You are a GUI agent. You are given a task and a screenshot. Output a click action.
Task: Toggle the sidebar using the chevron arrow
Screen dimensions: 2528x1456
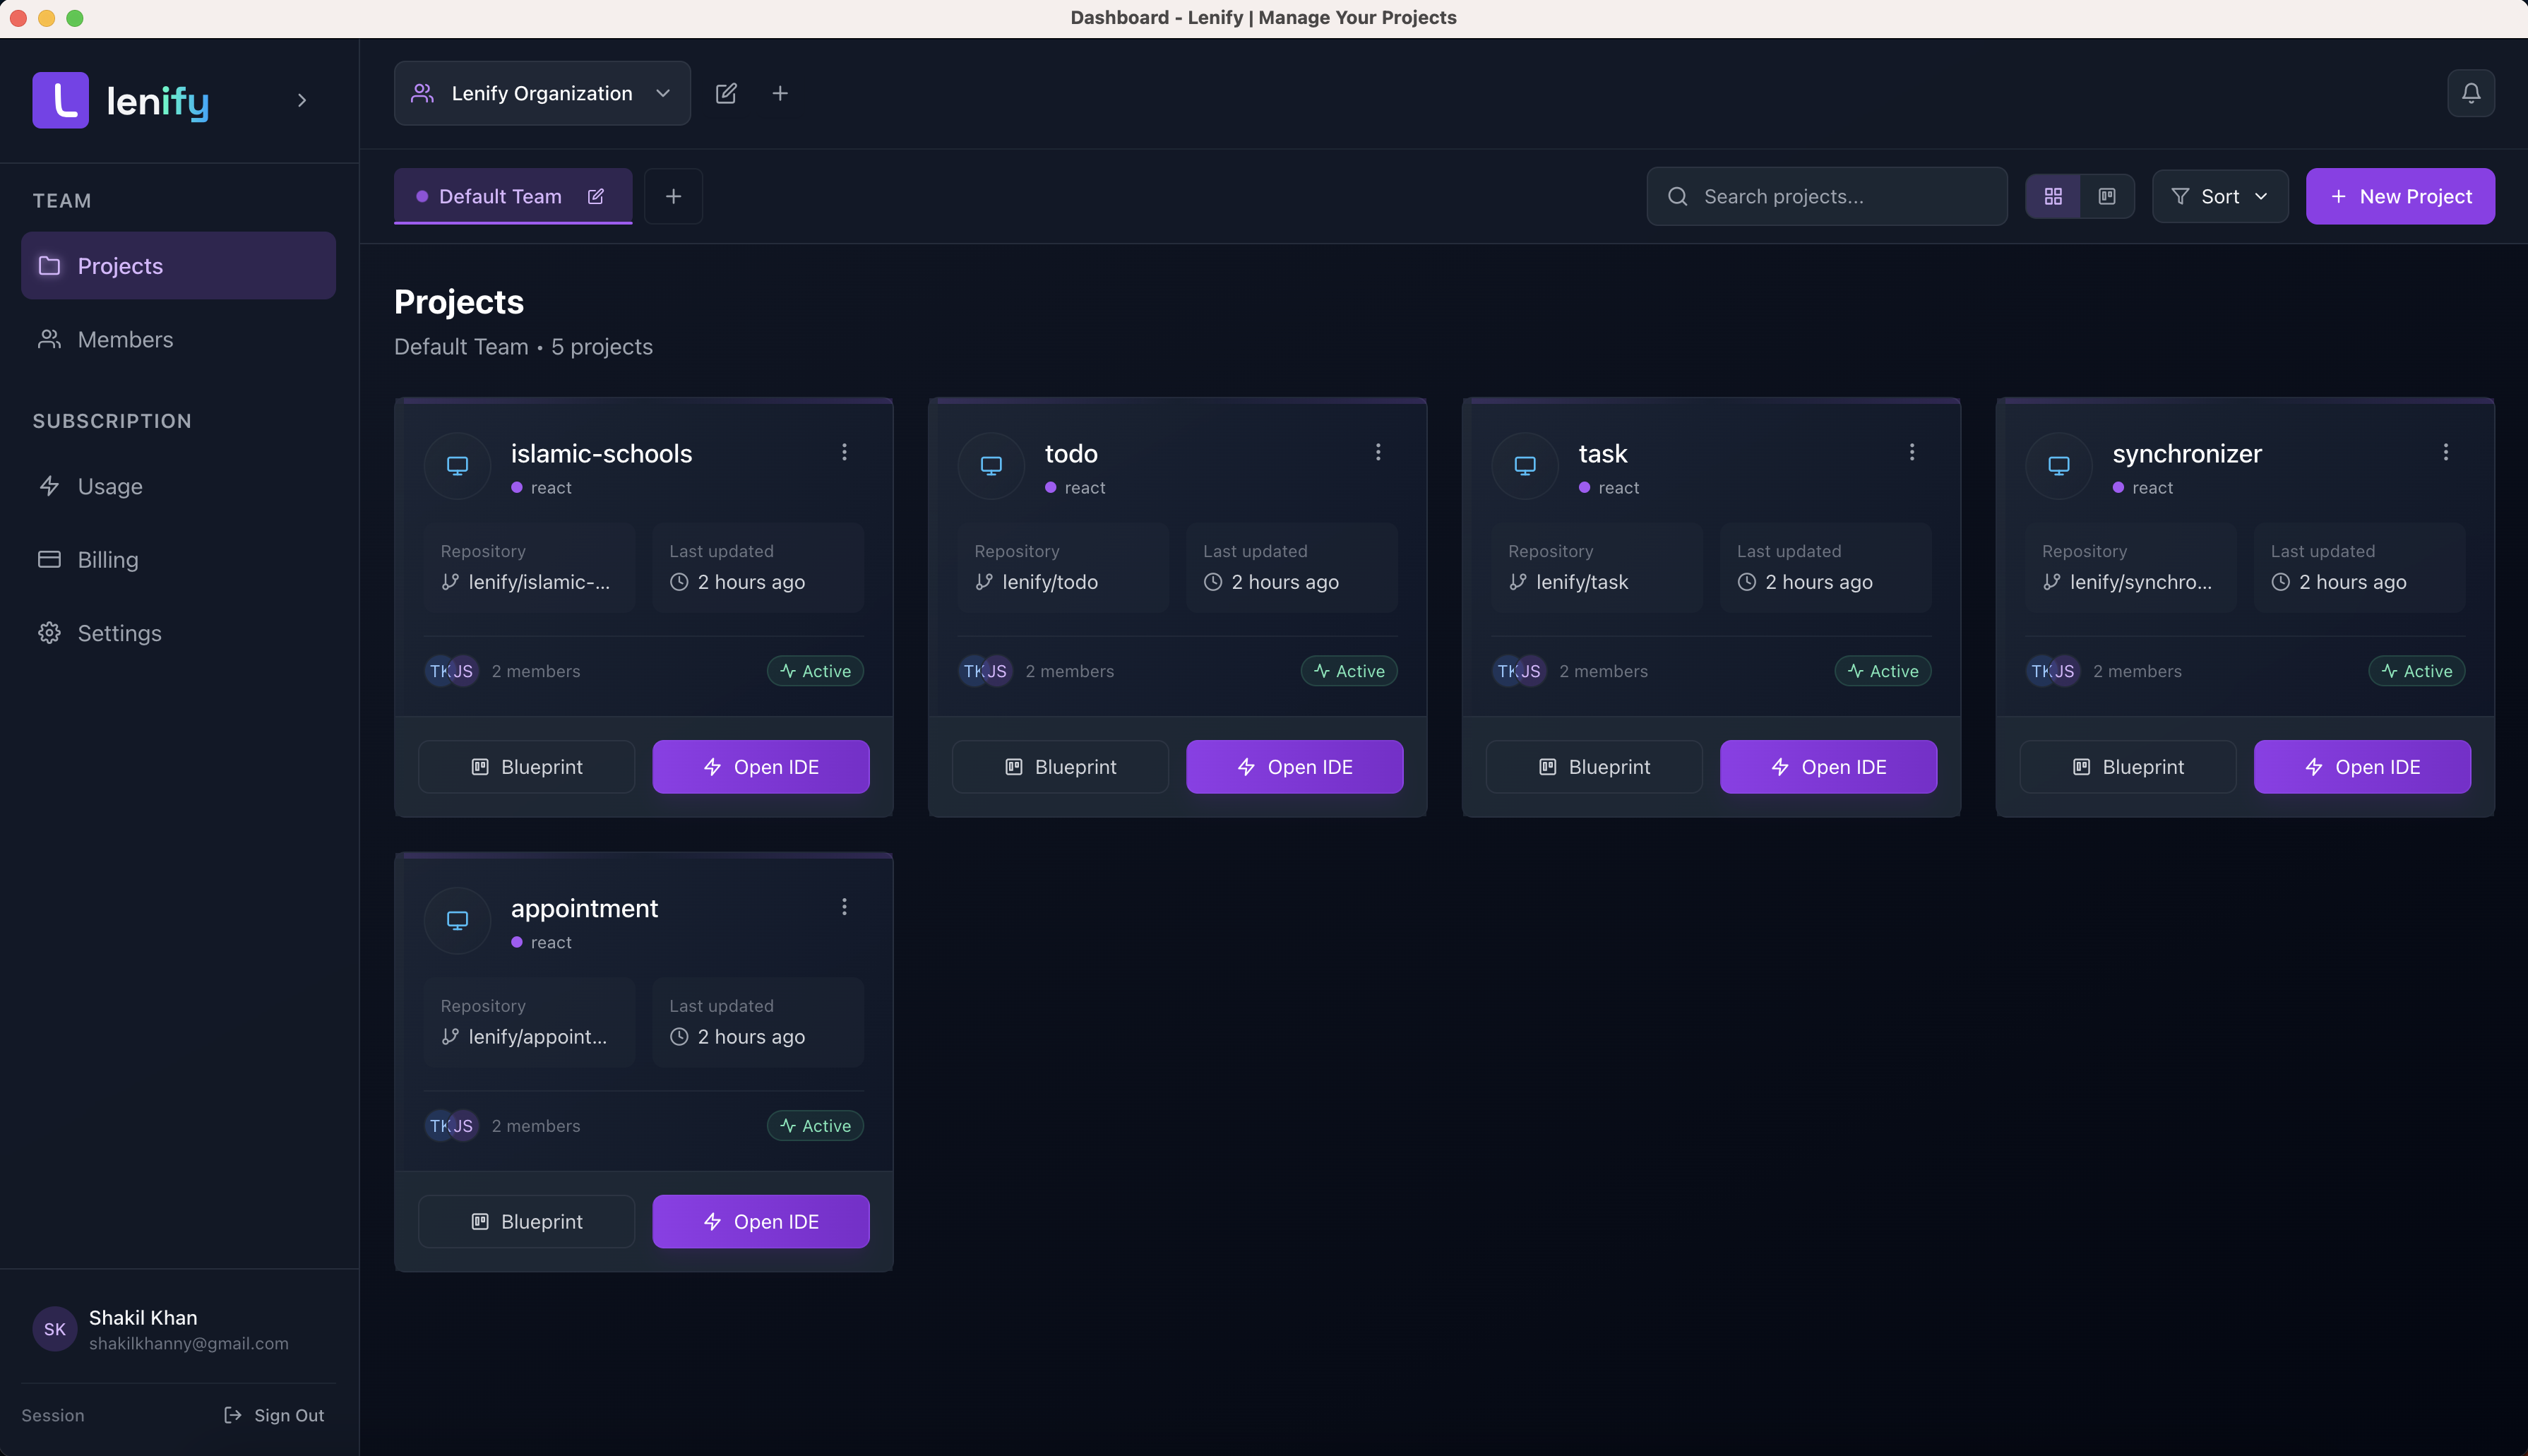[x=302, y=100]
